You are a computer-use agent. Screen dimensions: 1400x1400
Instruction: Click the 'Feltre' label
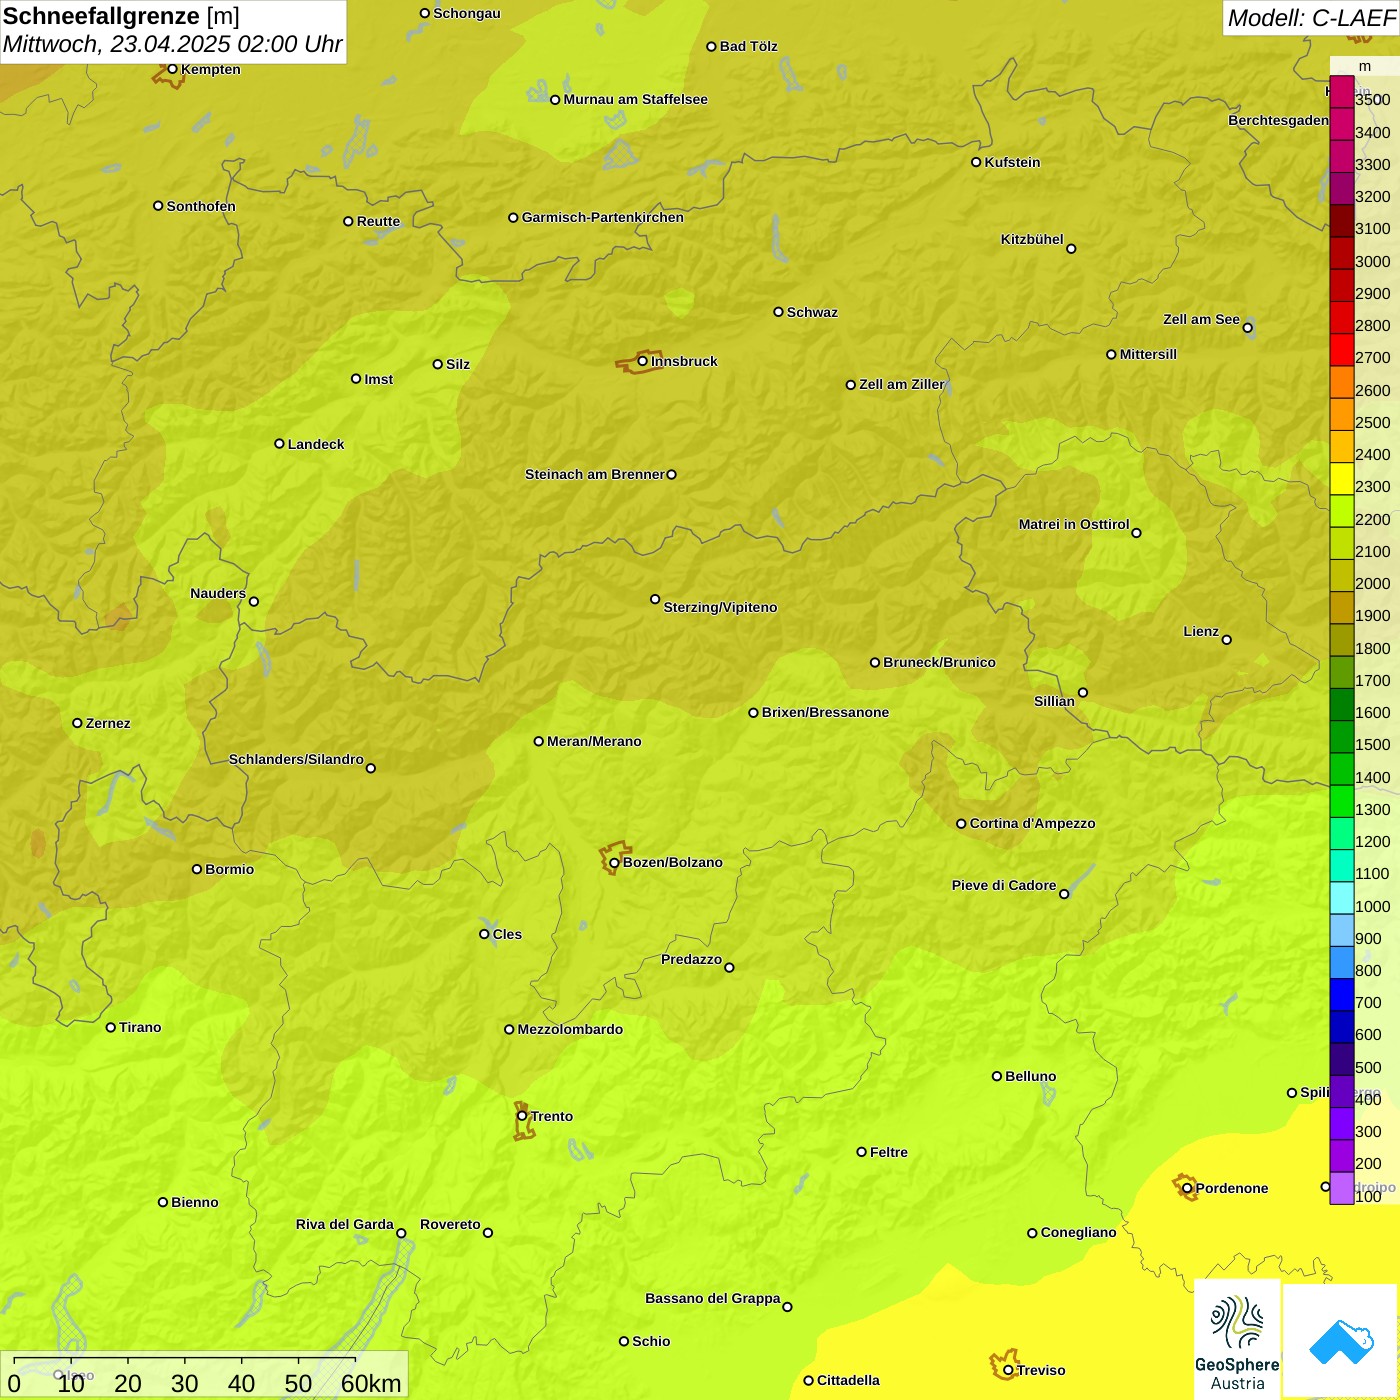(889, 1152)
